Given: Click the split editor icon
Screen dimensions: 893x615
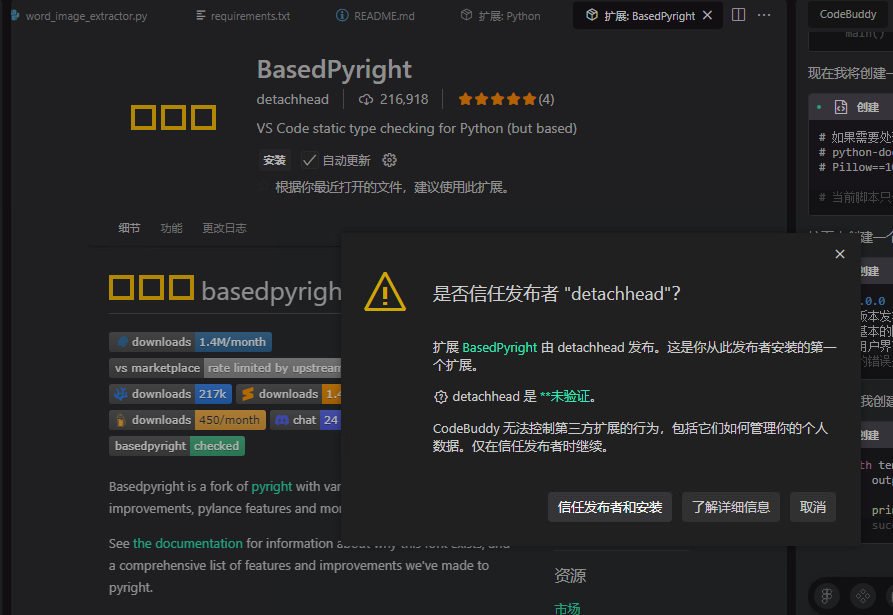Looking at the screenshot, I should [x=738, y=15].
